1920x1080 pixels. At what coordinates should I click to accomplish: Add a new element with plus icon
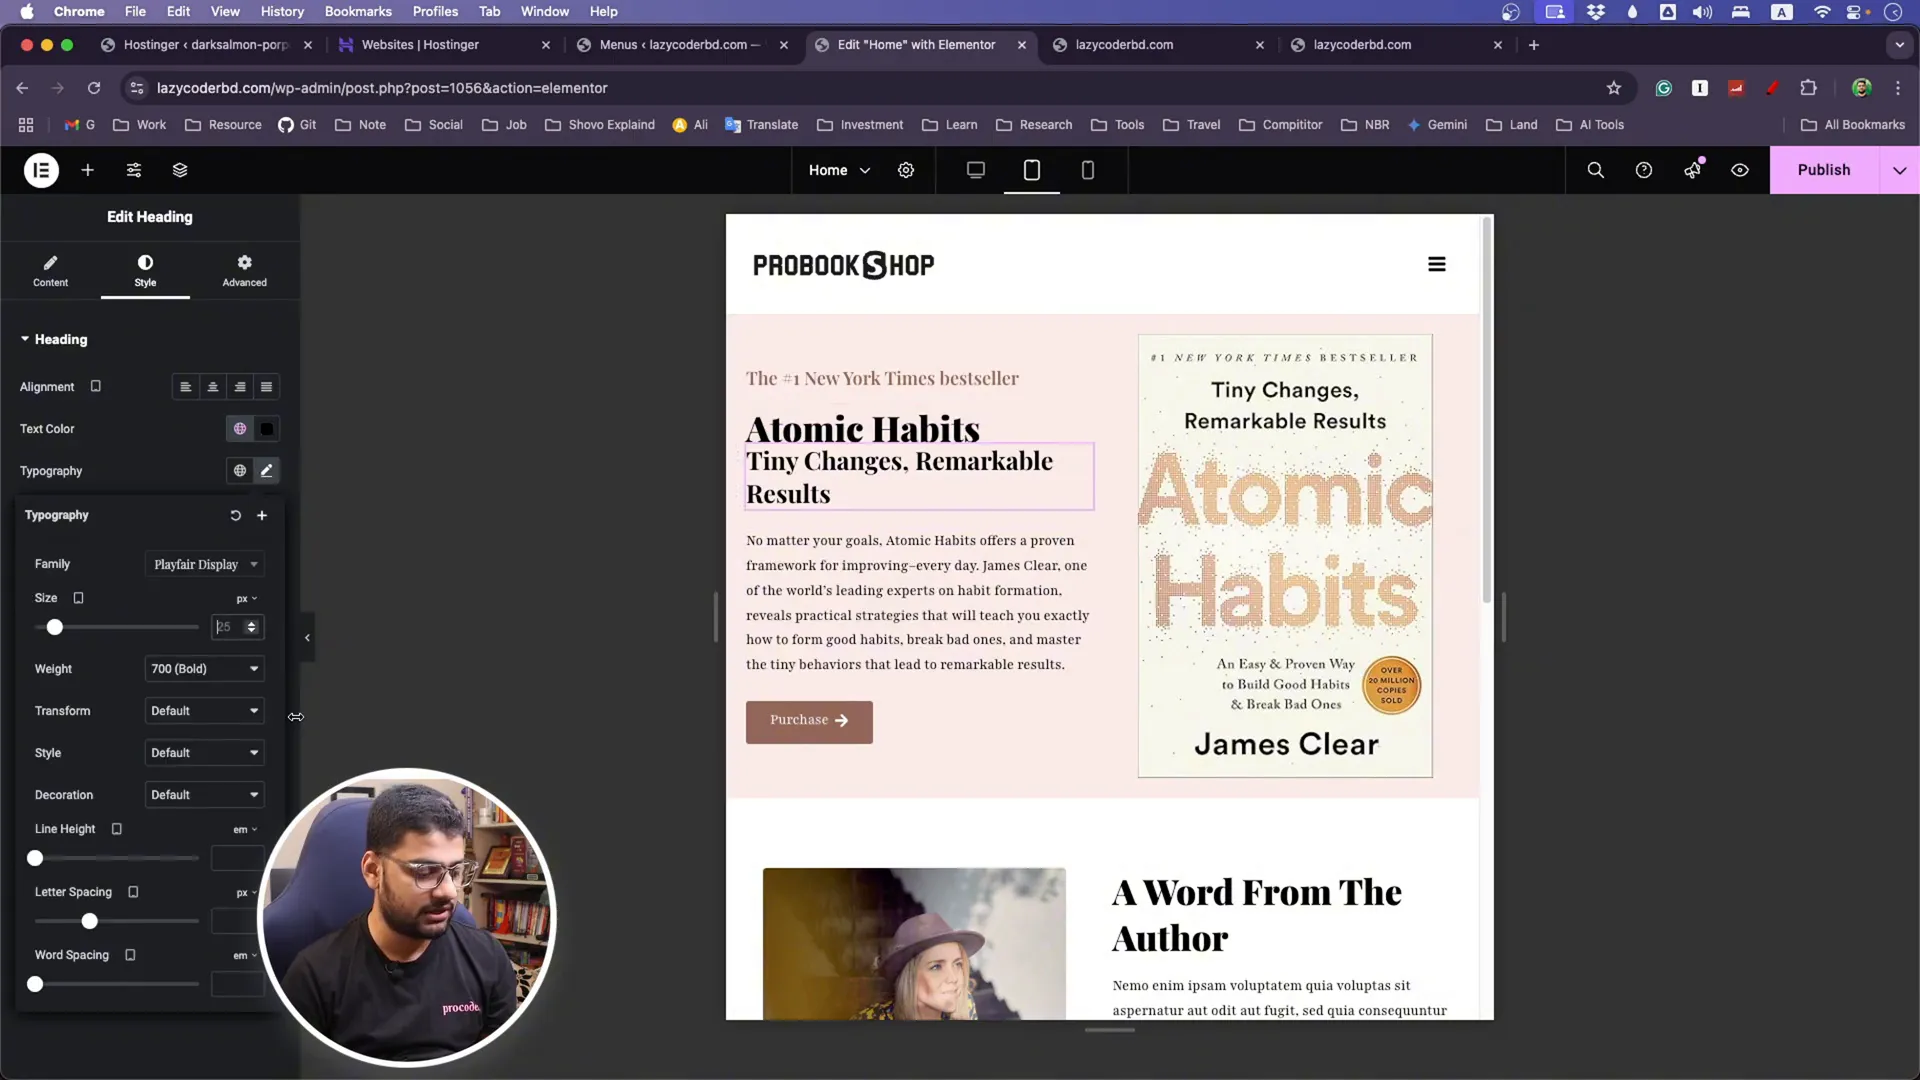pos(88,170)
